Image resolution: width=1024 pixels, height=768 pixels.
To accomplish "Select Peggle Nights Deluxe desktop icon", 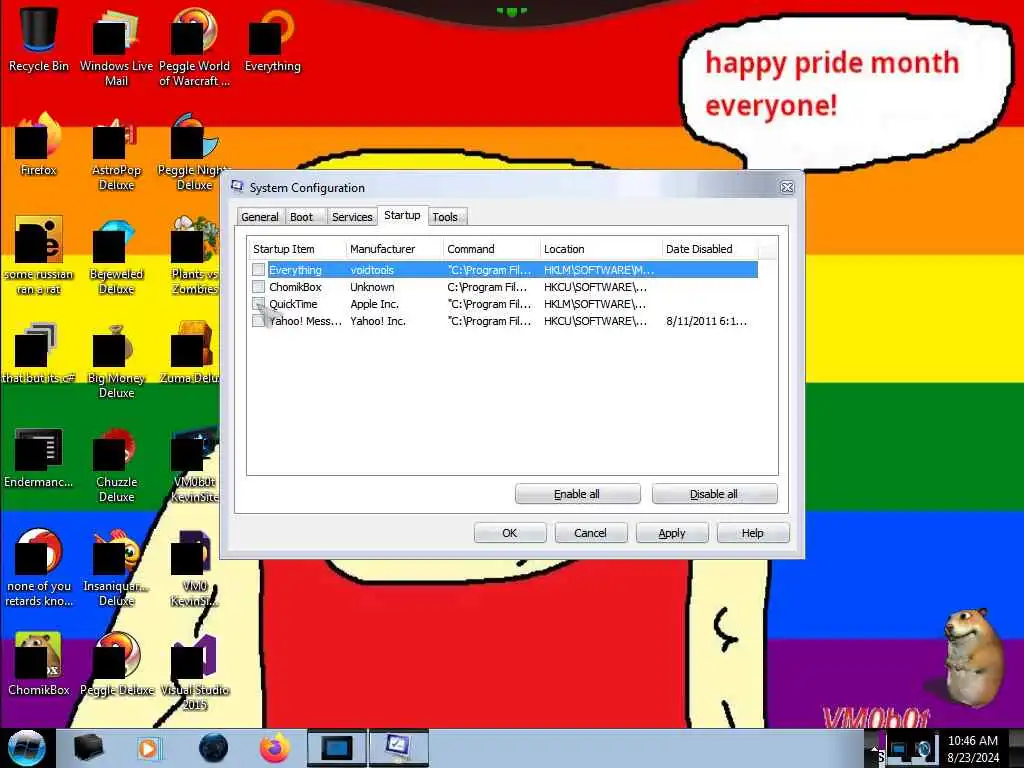I will 194,152.
